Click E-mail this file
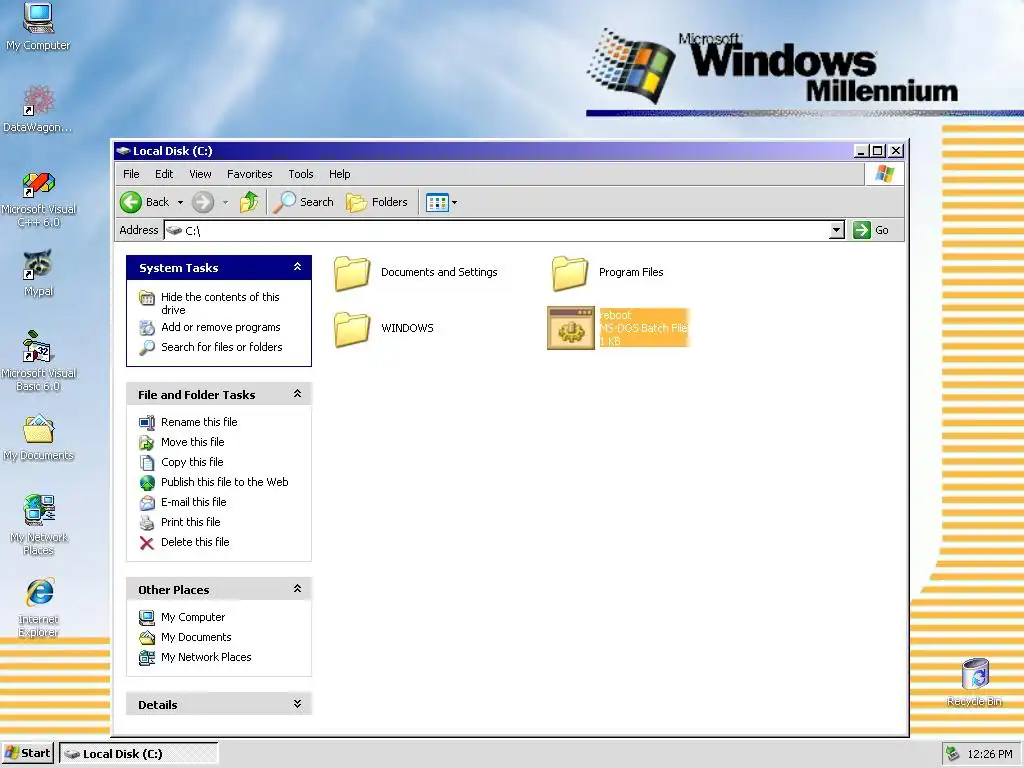Image resolution: width=1024 pixels, height=768 pixels. pos(193,502)
